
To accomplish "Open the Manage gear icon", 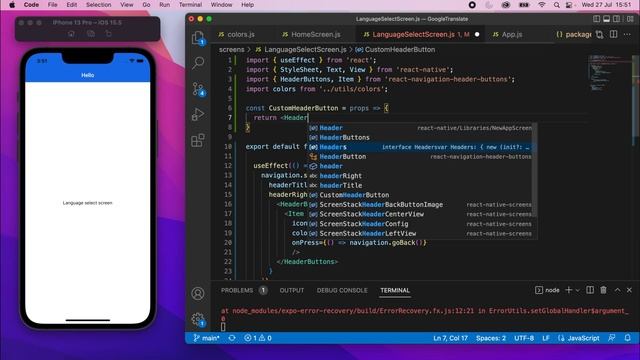I will tap(198, 320).
